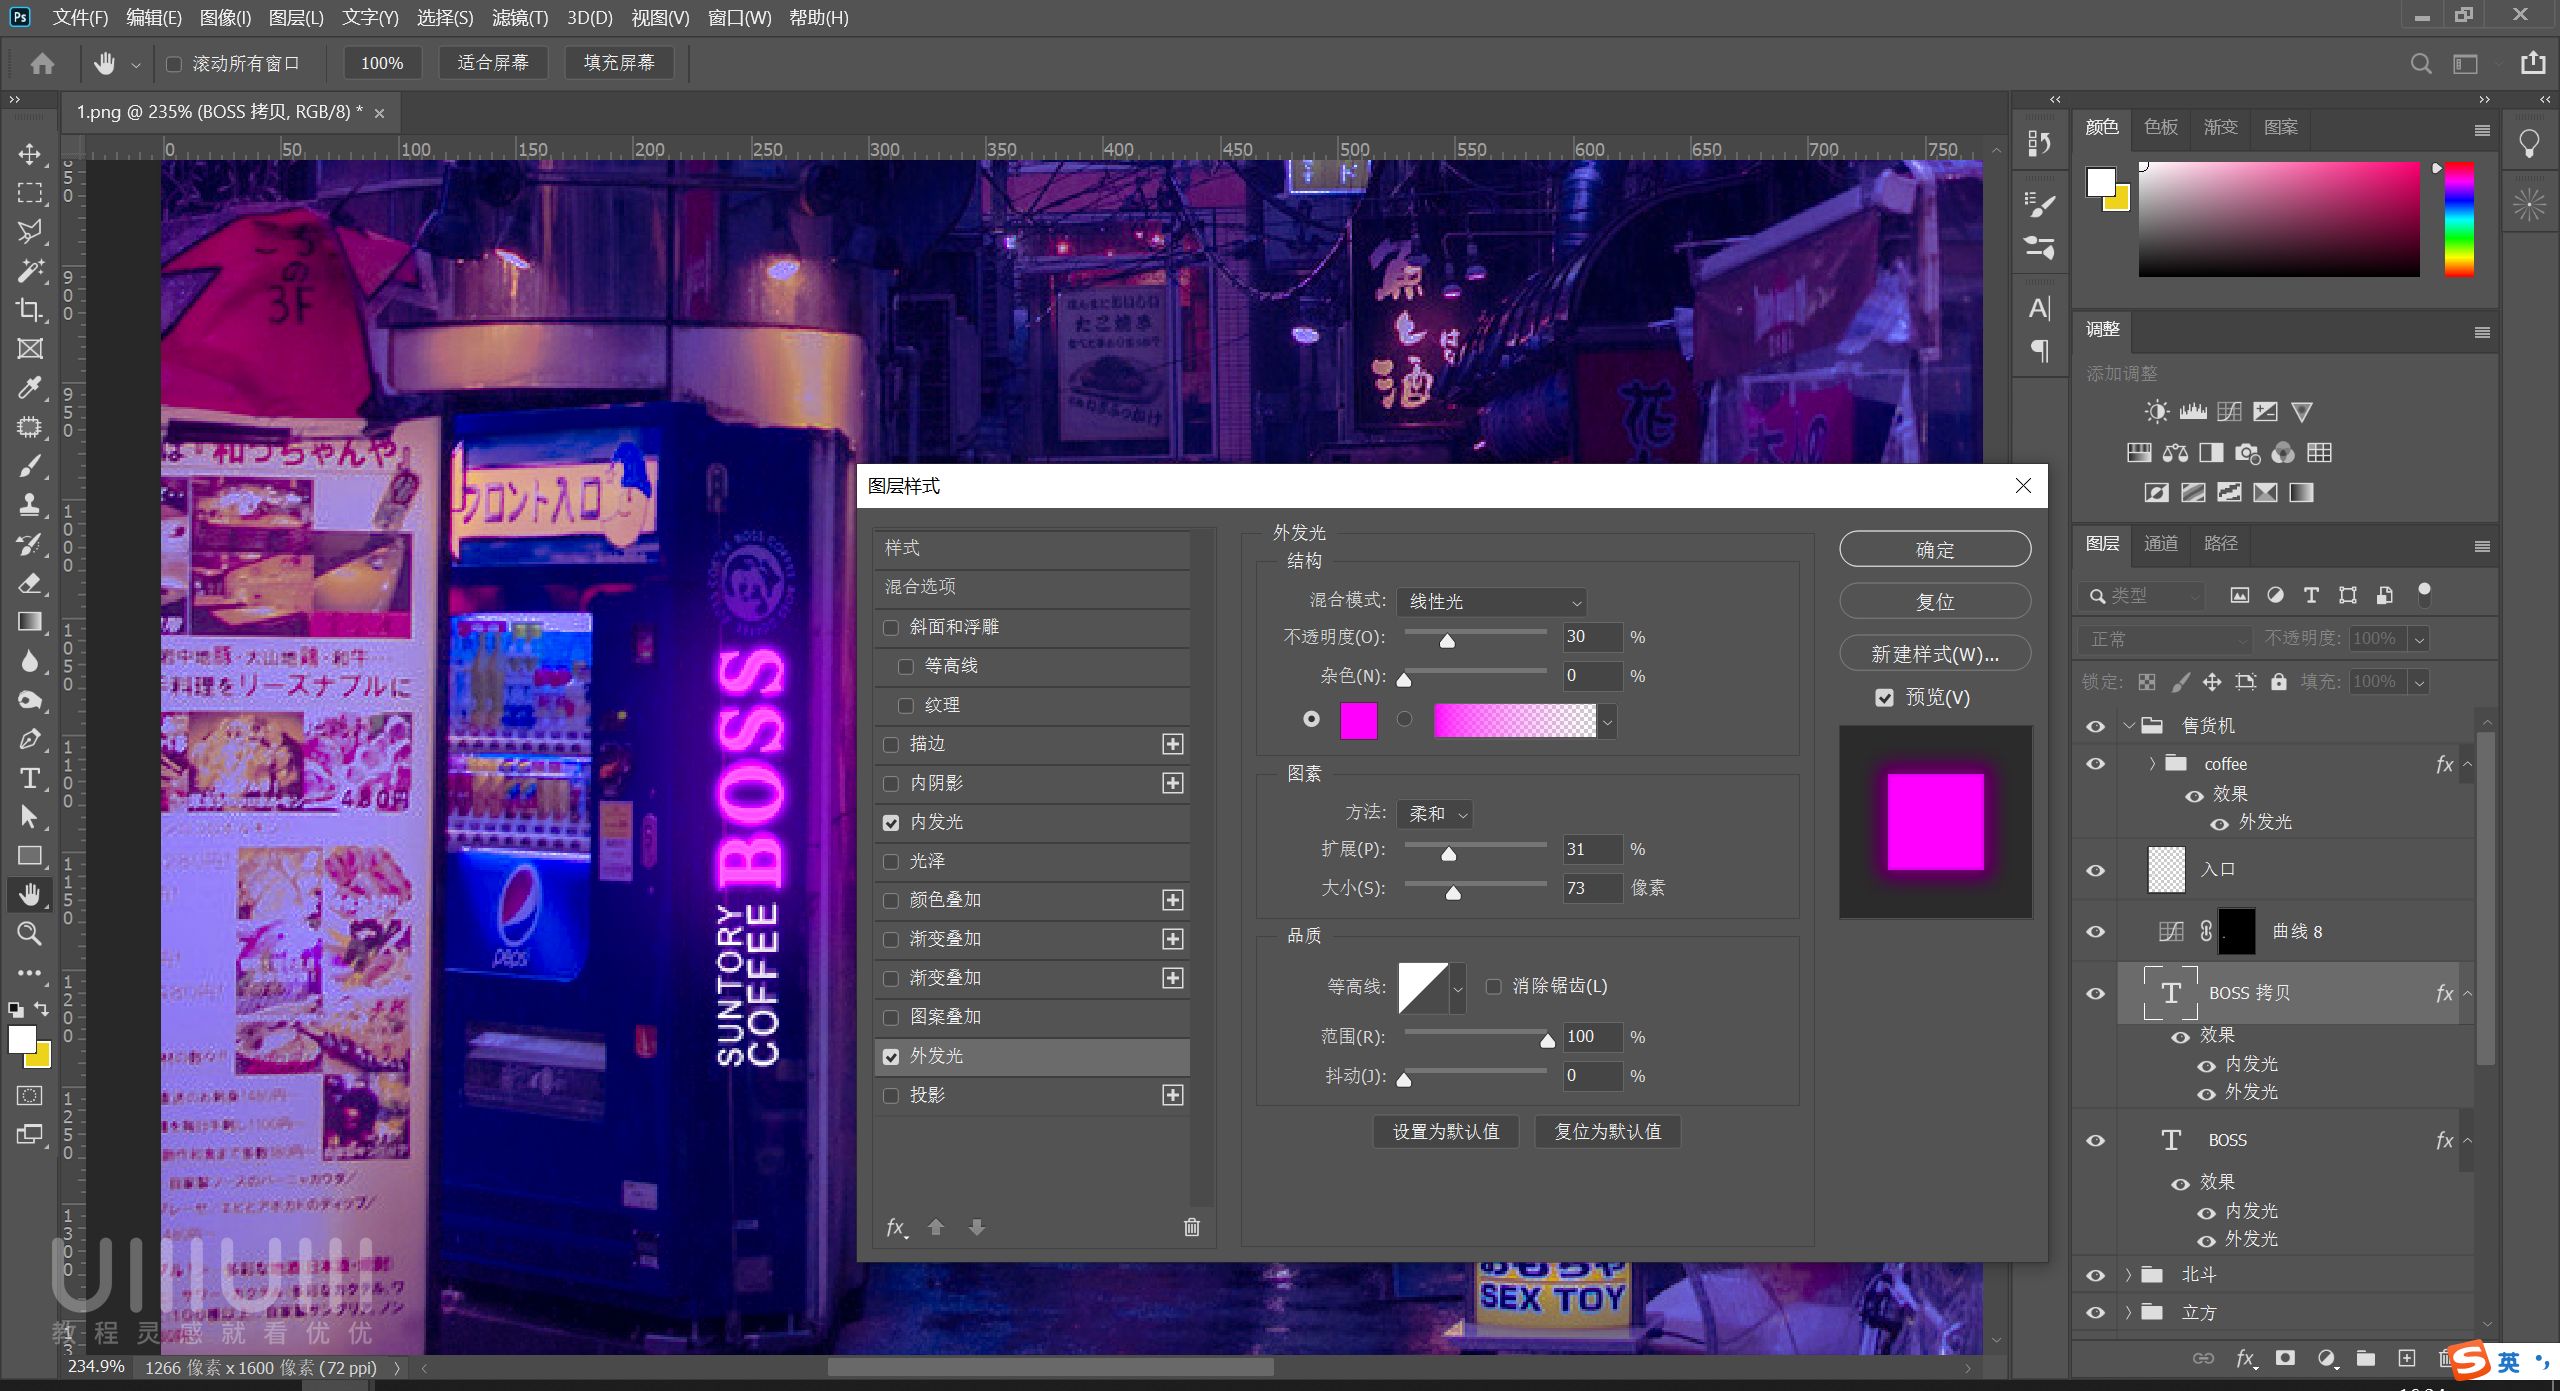
Task: Click 确定 button
Action: pyautogui.click(x=1935, y=549)
